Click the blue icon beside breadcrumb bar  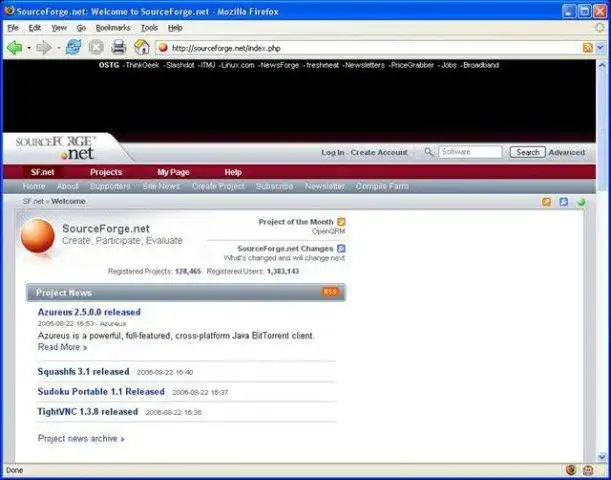563,201
